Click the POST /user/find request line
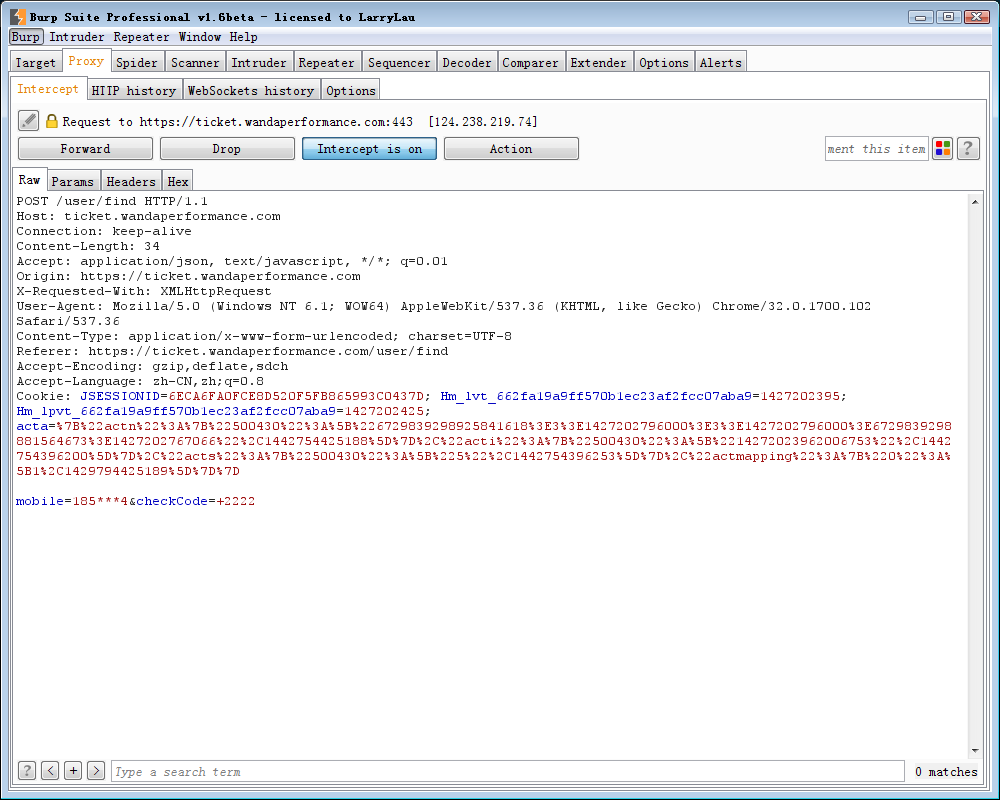The image size is (1000, 800). tap(112, 201)
